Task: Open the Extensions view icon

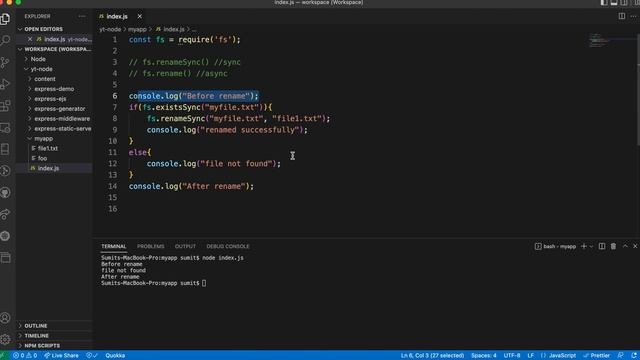Action: 5,106
